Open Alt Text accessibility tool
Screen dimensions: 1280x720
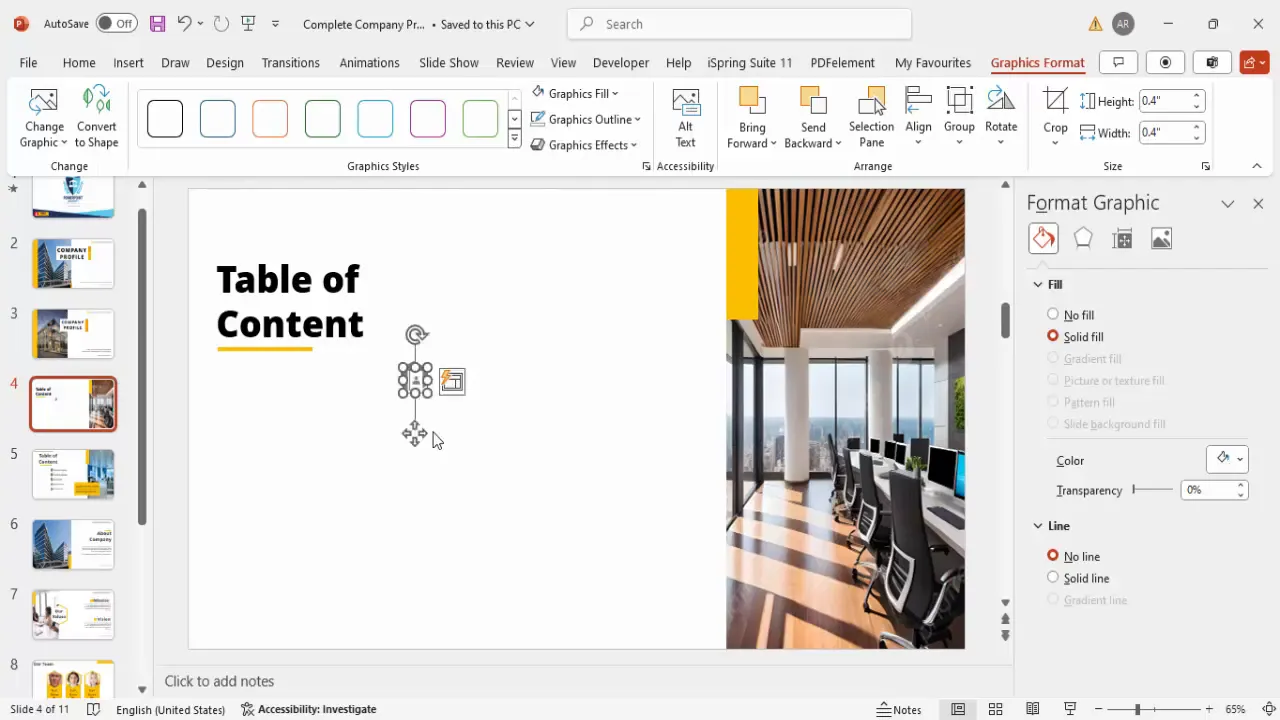685,118
